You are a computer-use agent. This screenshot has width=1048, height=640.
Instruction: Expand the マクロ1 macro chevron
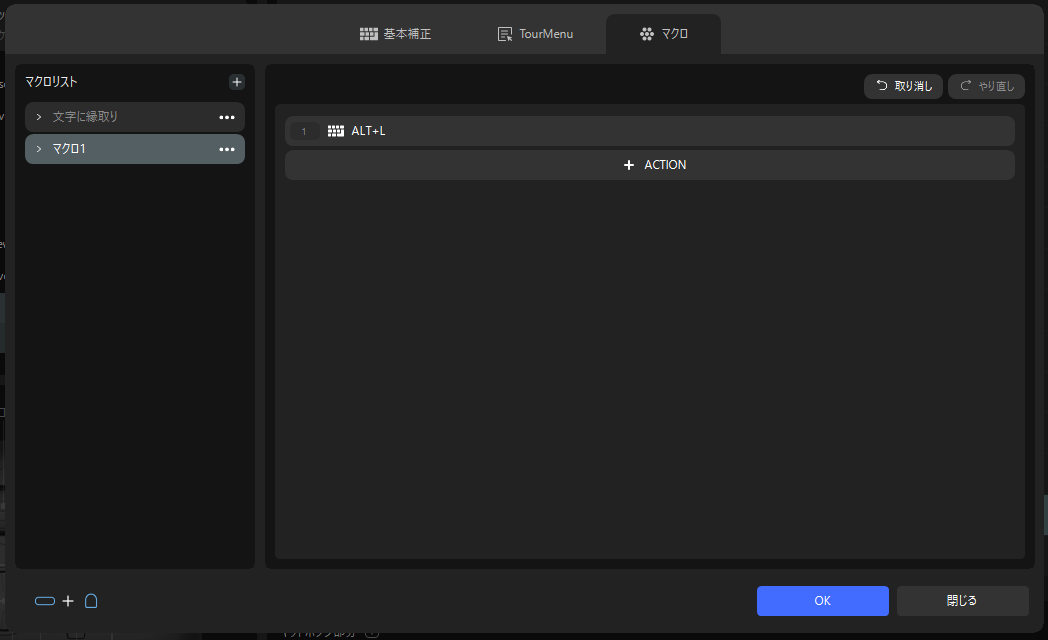coord(39,149)
